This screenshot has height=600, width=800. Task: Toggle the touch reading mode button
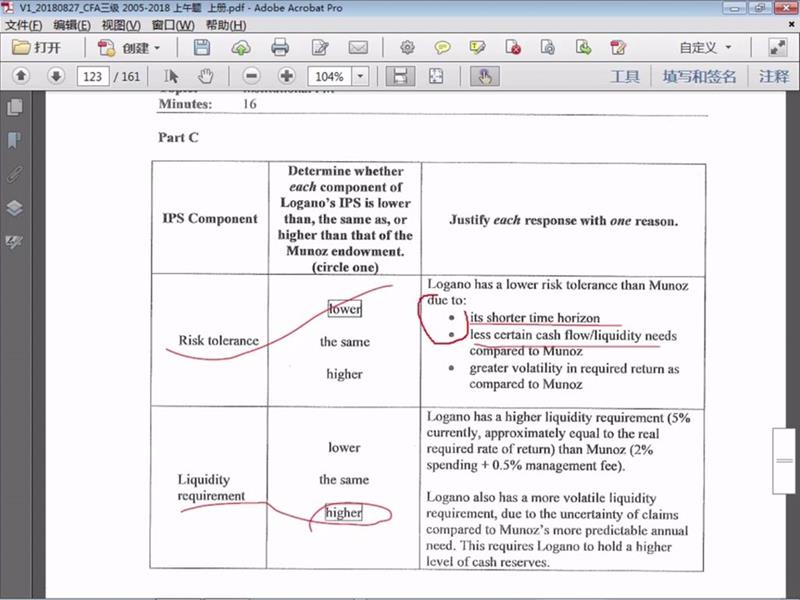pos(485,77)
